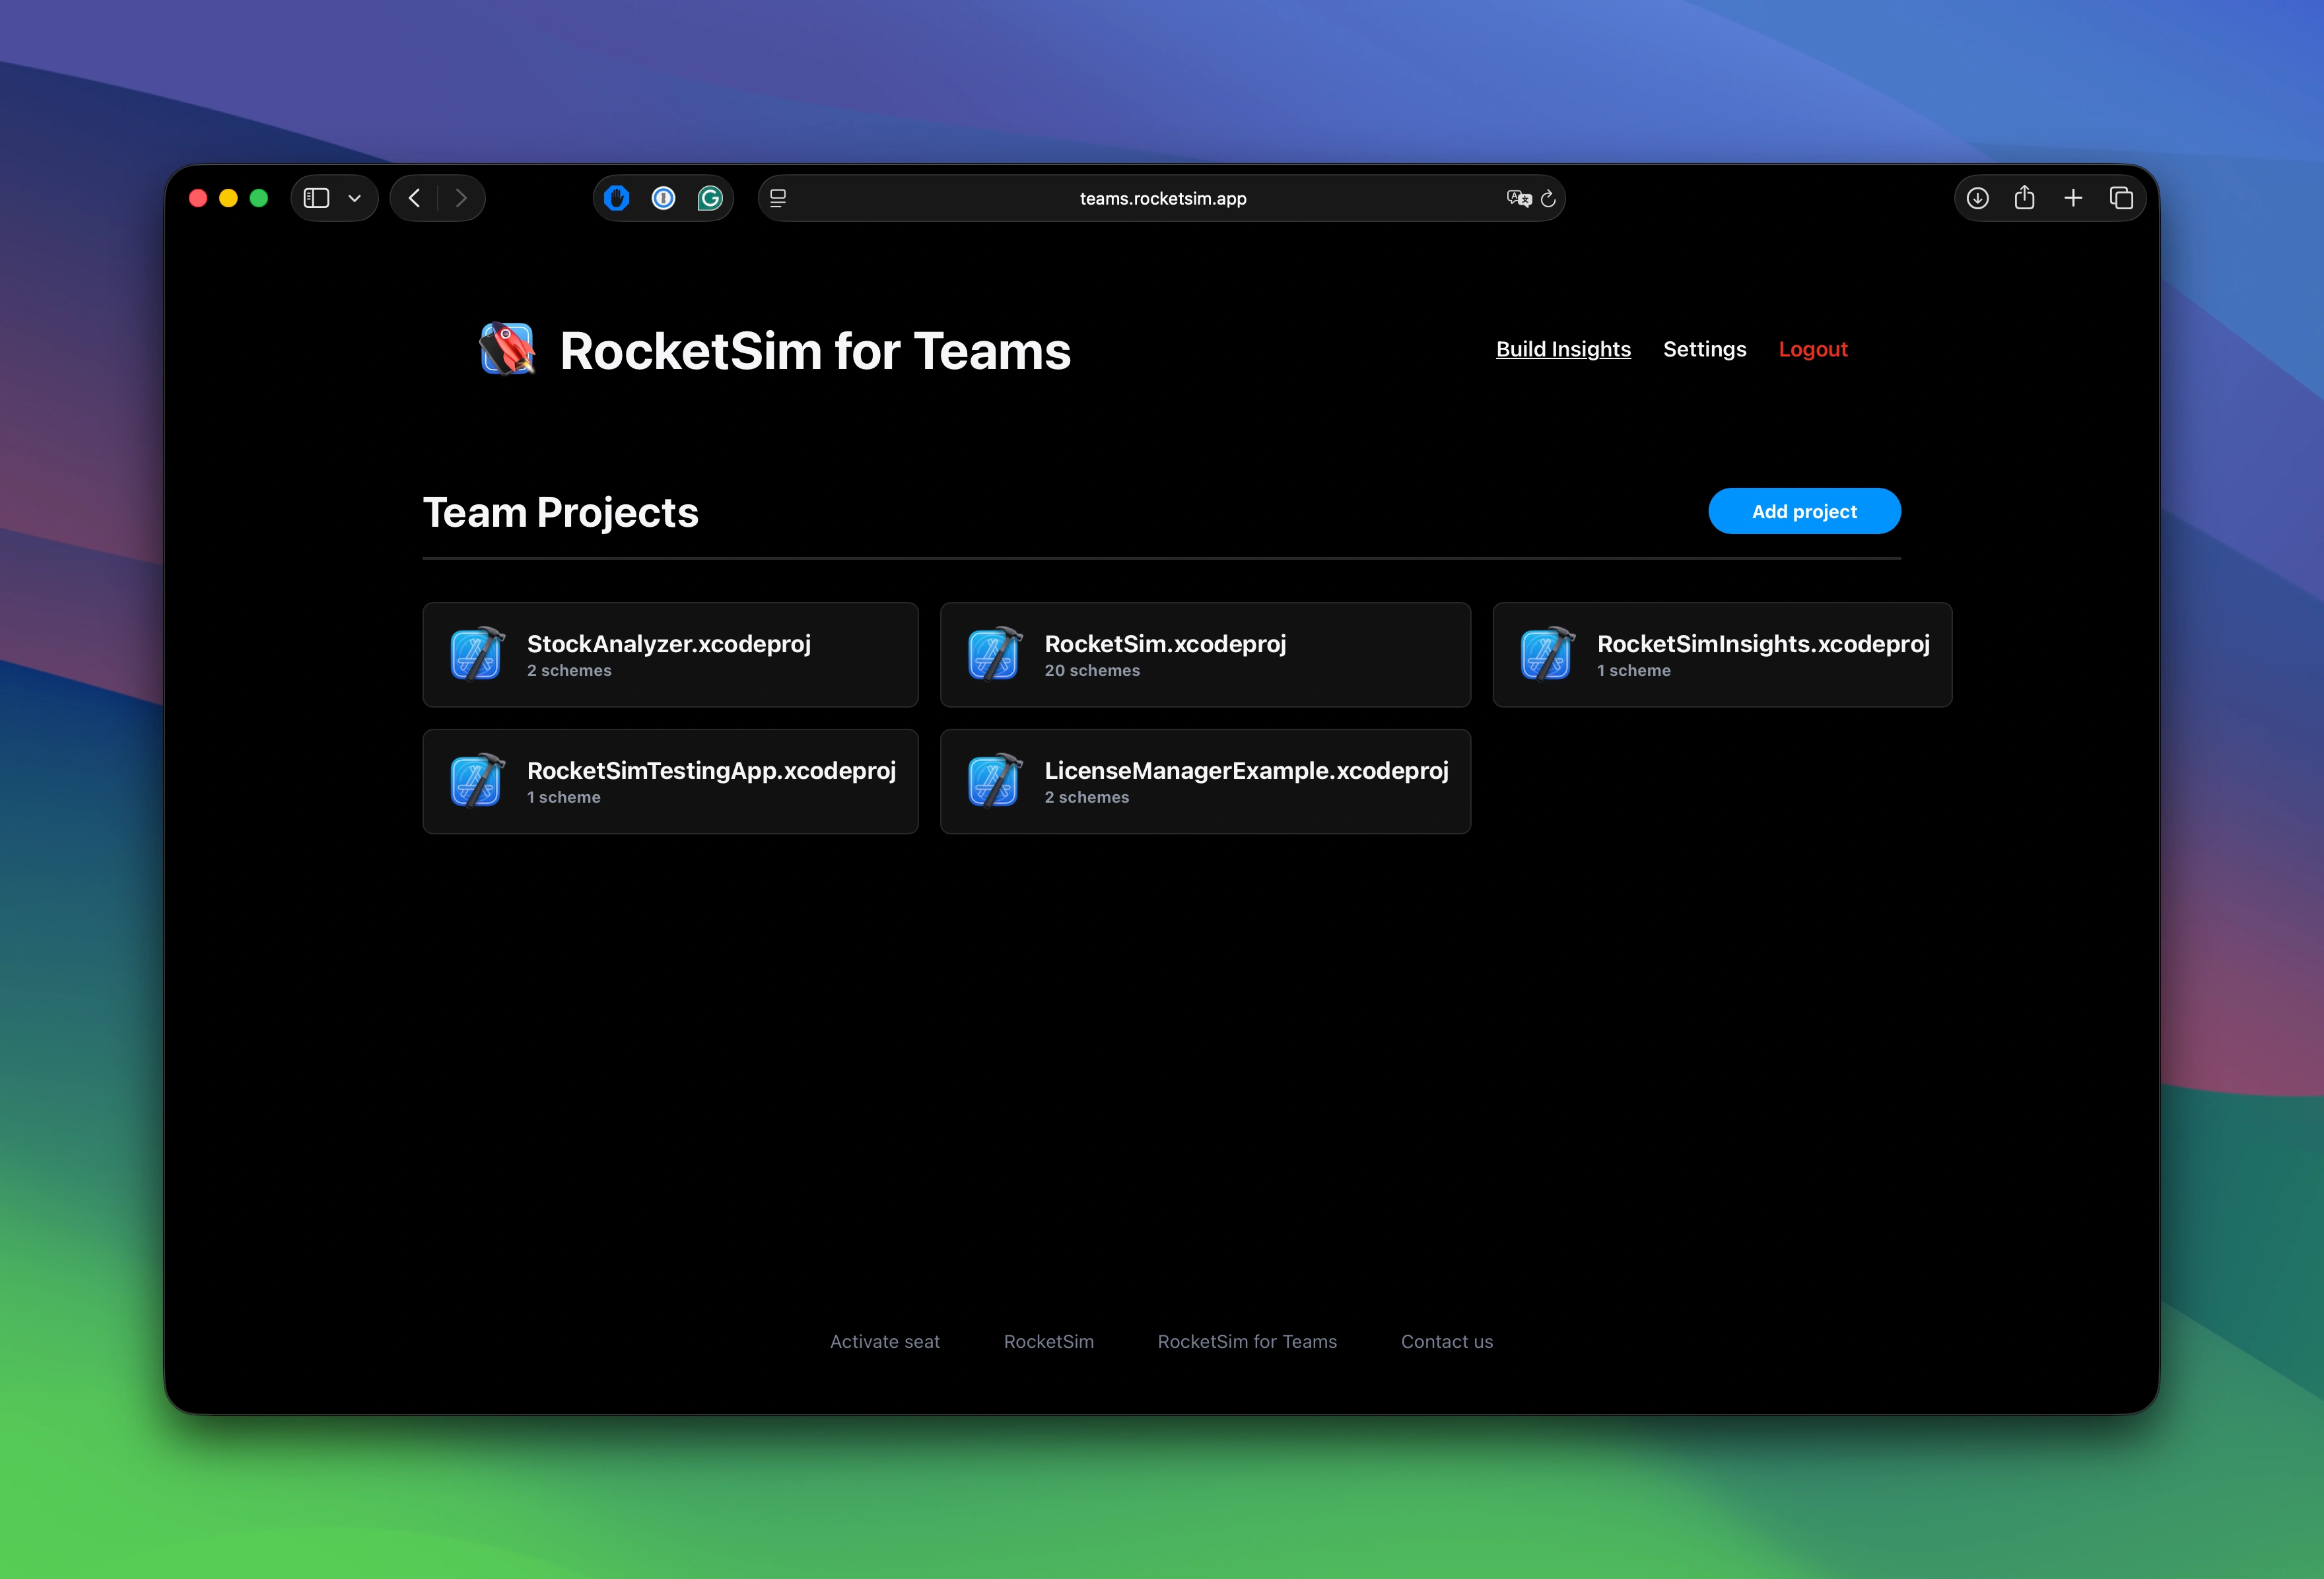Screen dimensions: 2324x1579
Task: Click the Logout link
Action: [x=1813, y=349]
